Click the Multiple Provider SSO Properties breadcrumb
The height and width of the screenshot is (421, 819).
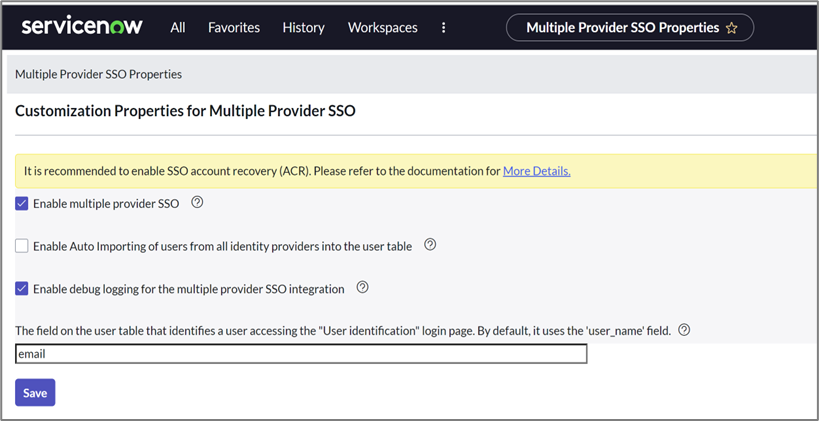coord(98,74)
